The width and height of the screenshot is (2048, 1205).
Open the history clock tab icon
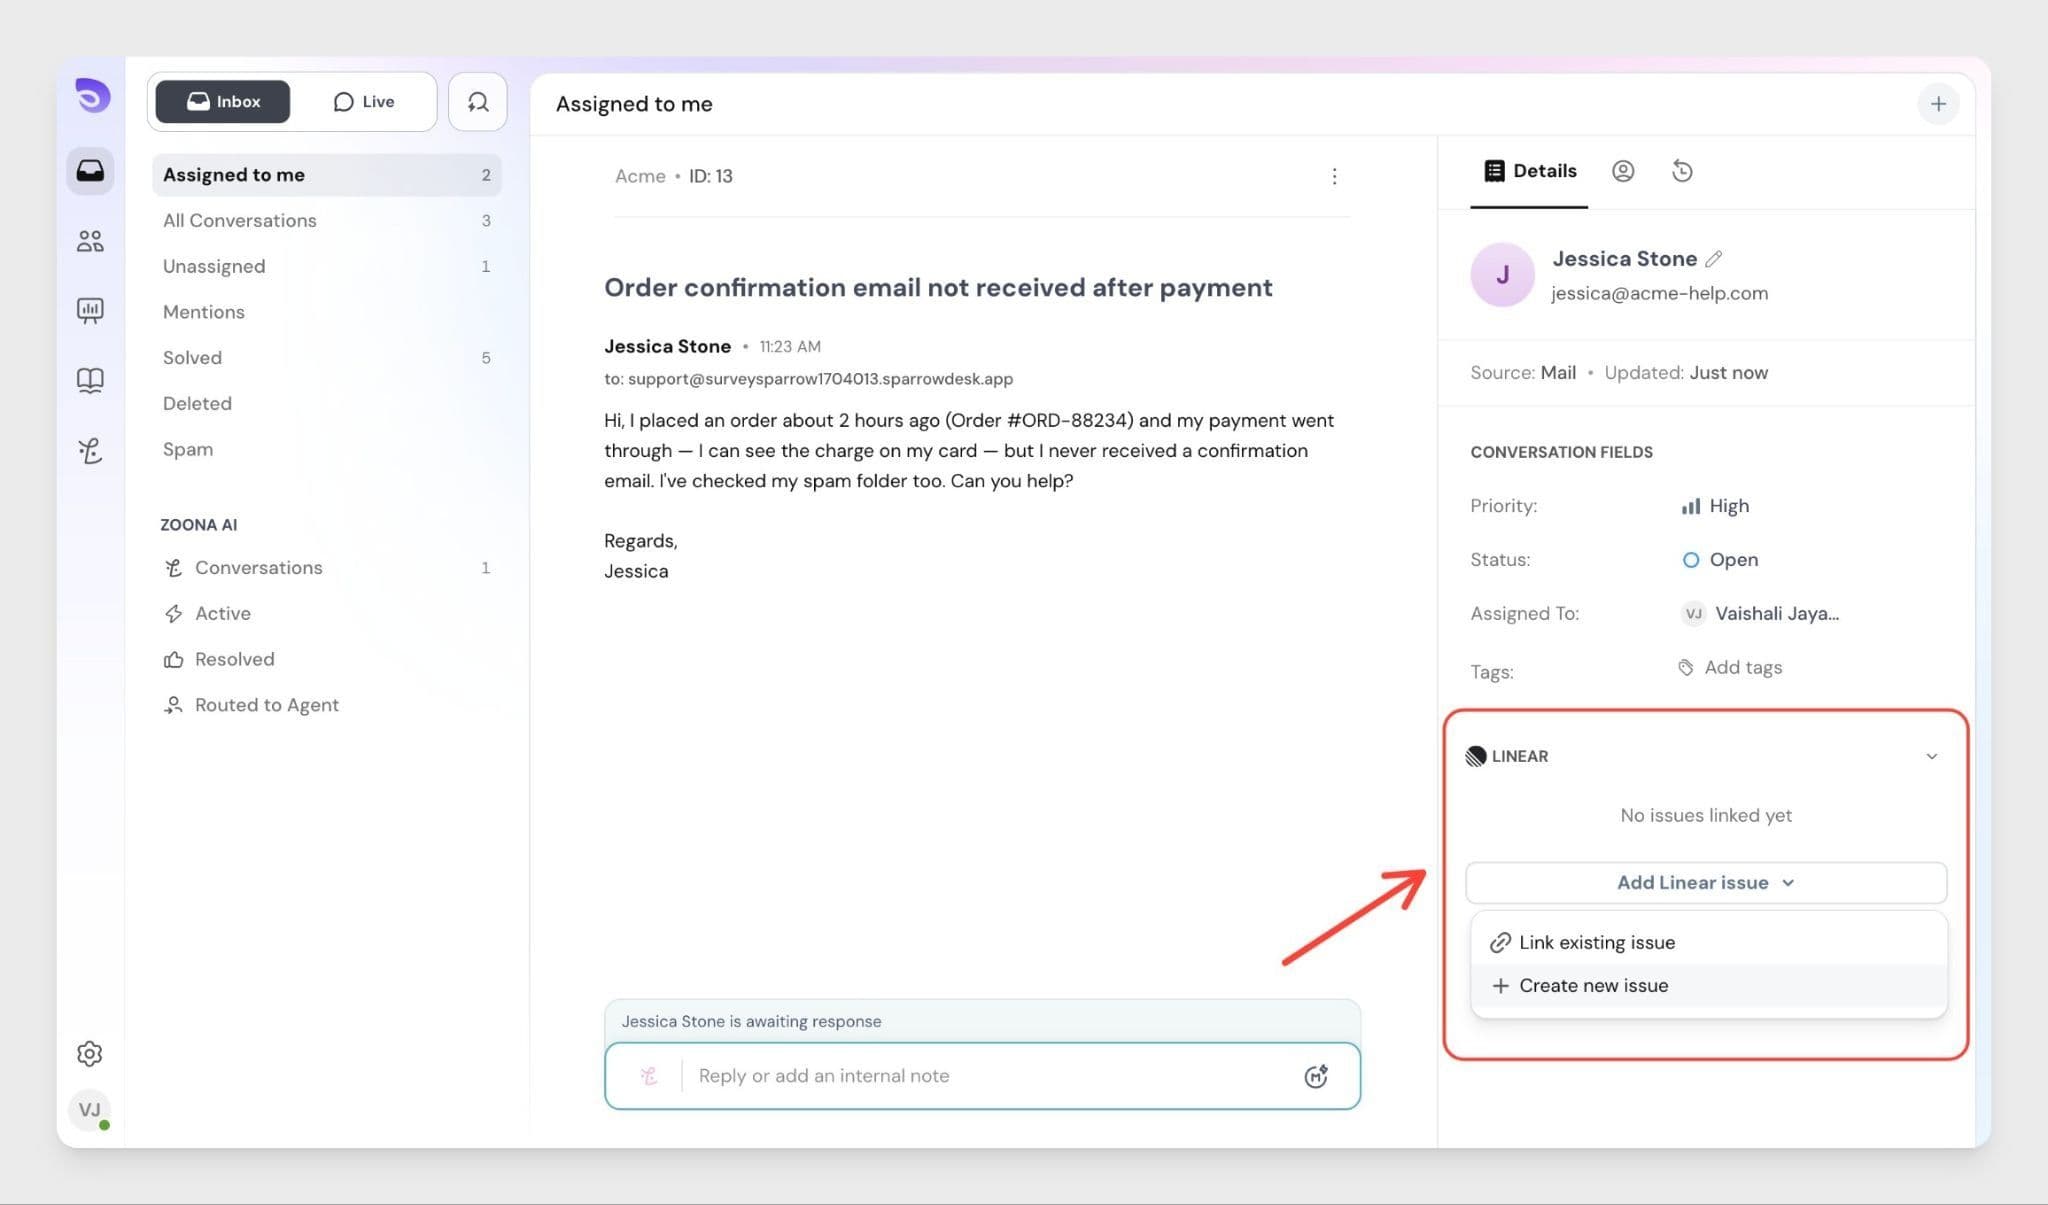[x=1682, y=171]
